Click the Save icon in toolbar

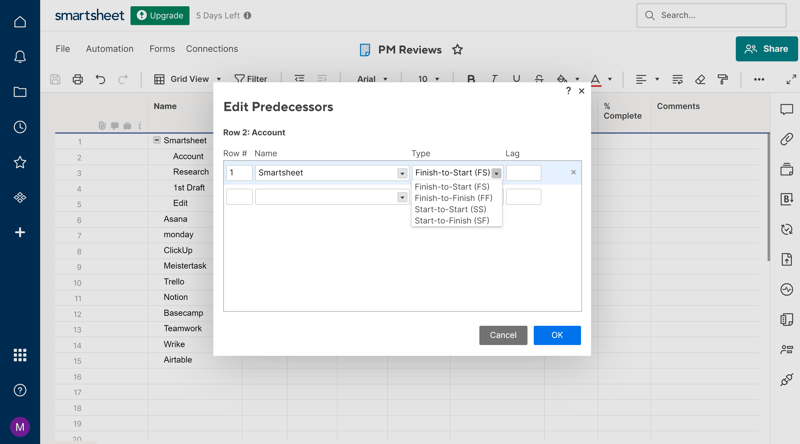click(x=55, y=79)
